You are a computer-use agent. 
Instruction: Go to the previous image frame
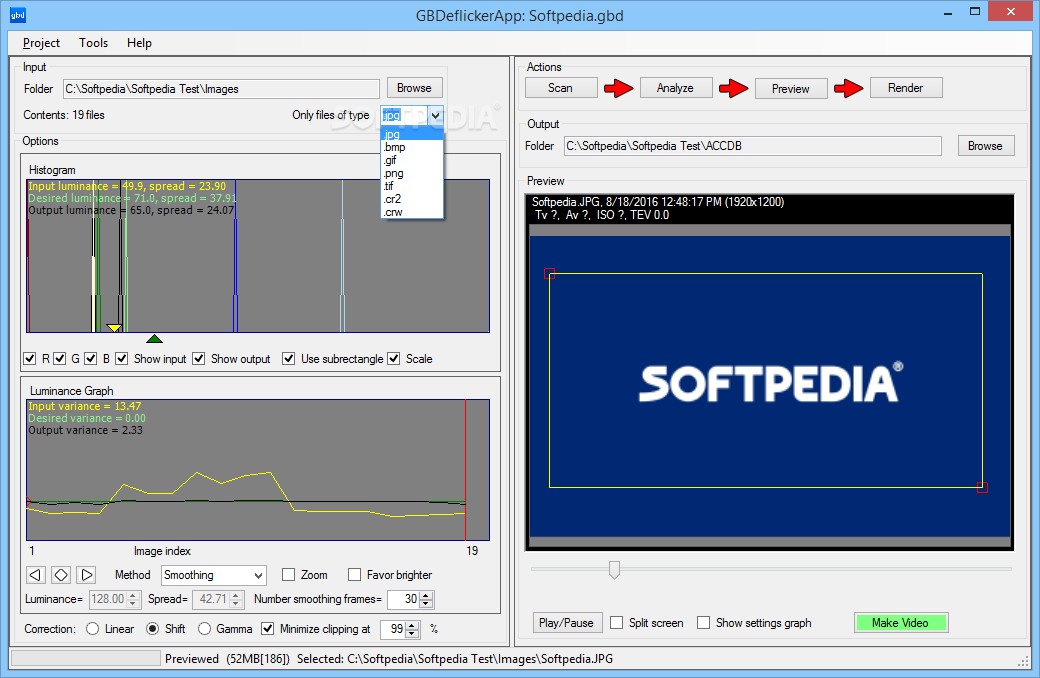[x=36, y=575]
